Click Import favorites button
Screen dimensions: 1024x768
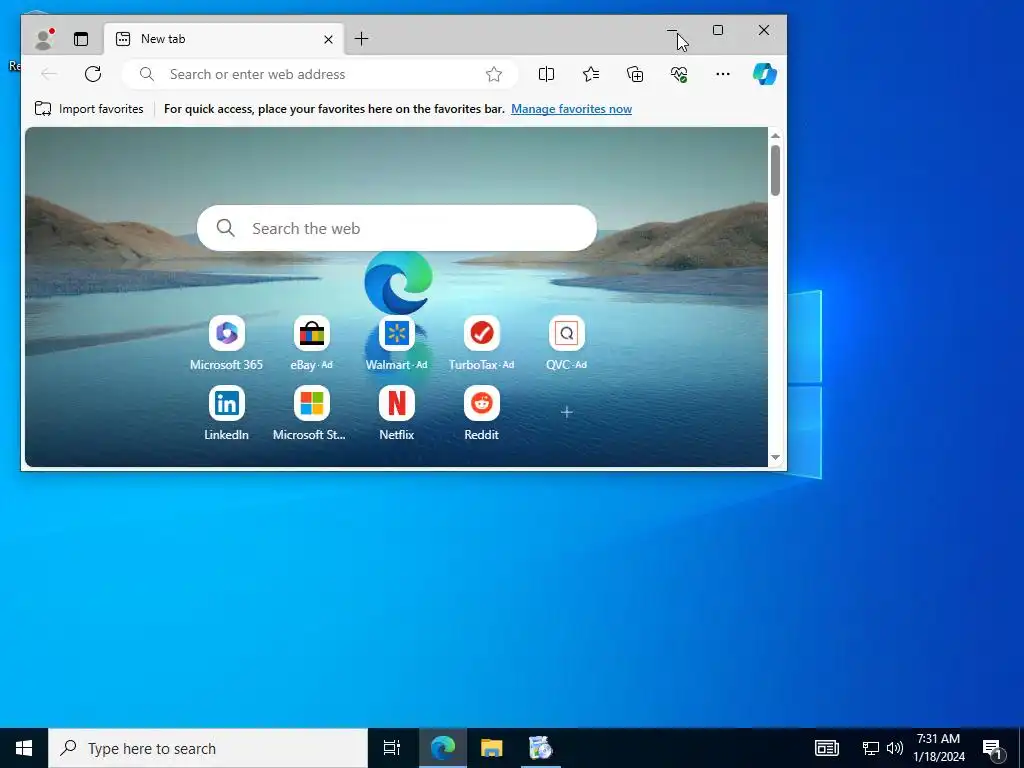tap(89, 109)
